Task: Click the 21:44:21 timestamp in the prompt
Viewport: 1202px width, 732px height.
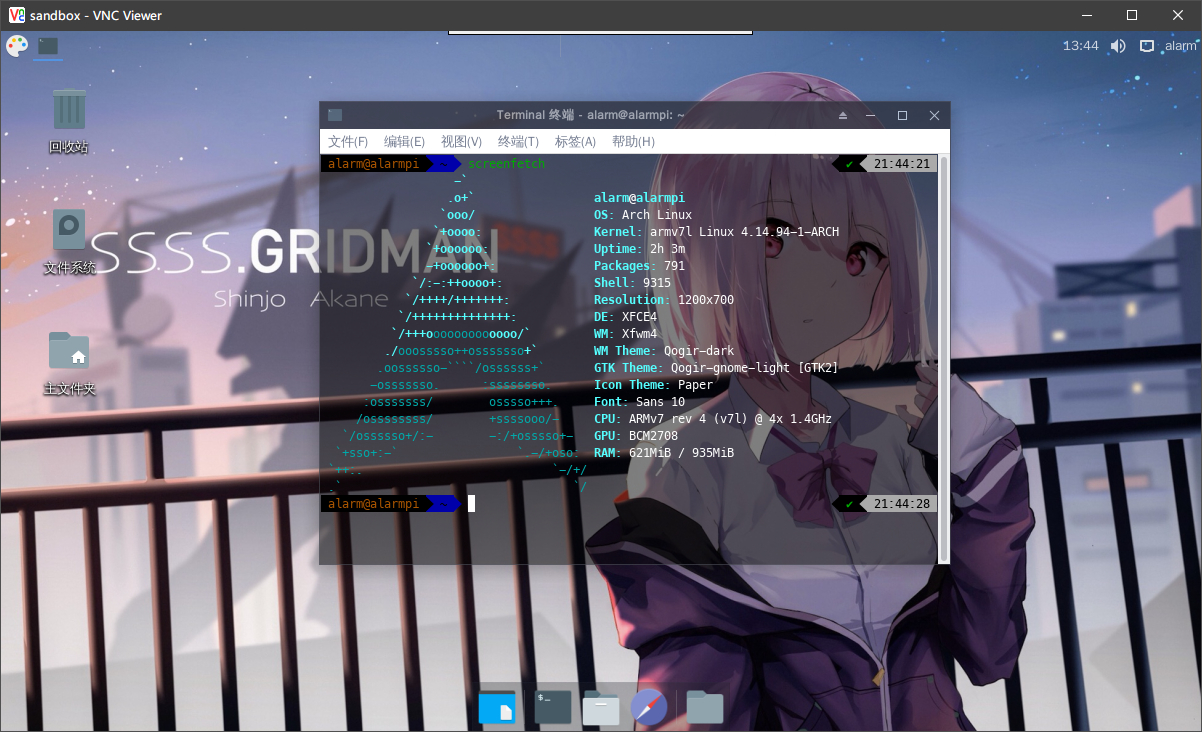Action: 901,164
